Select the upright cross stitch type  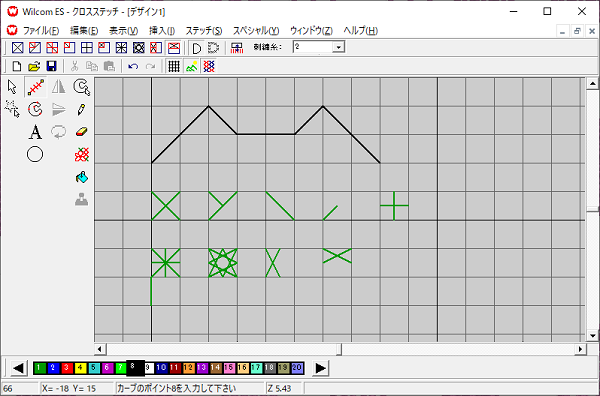(x=87, y=47)
